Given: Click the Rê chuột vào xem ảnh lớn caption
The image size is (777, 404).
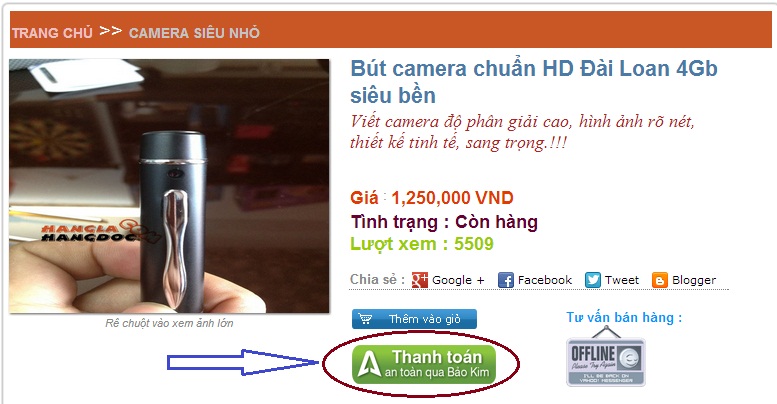Looking at the screenshot, I should click(169, 323).
